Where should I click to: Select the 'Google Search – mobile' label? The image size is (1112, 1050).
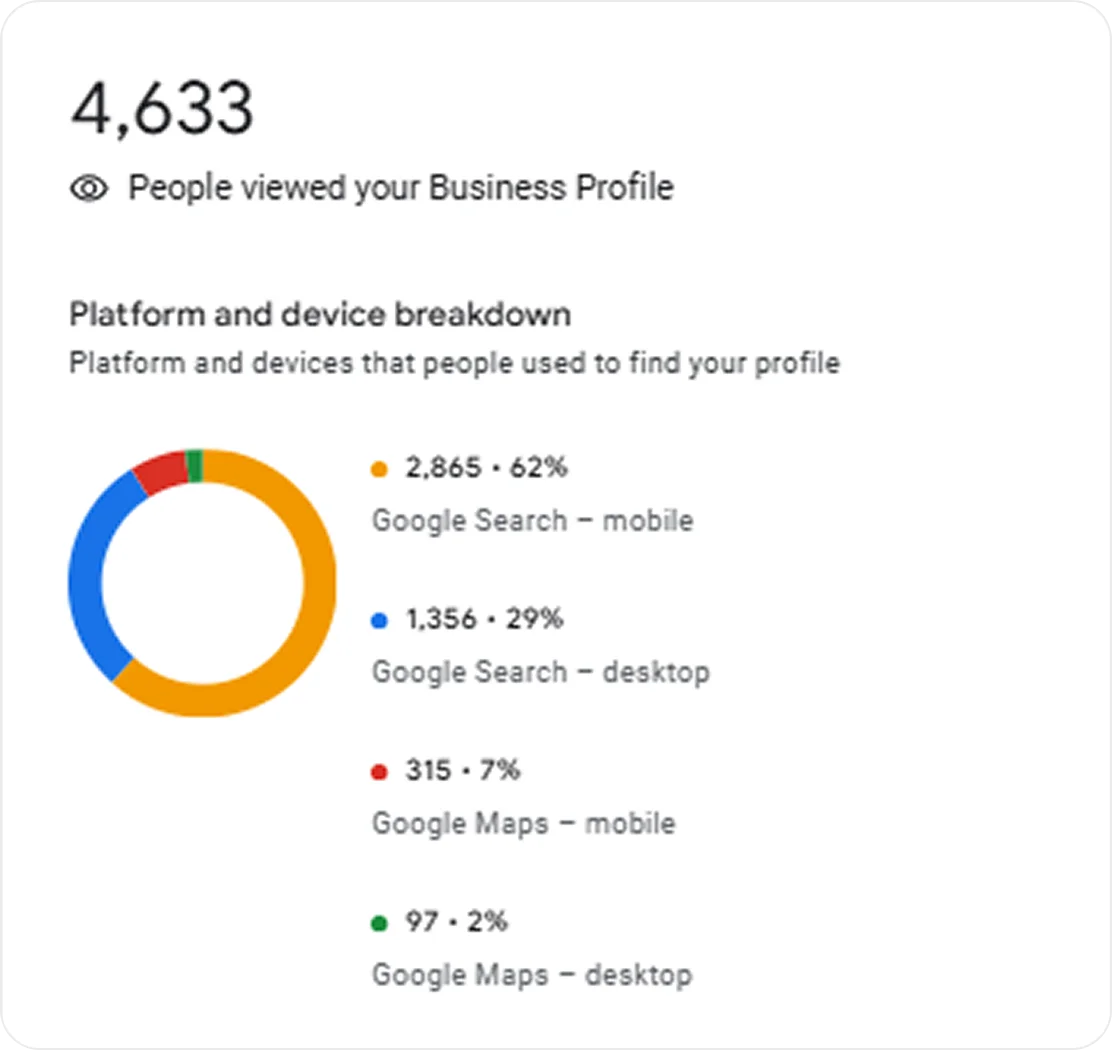tap(532, 521)
